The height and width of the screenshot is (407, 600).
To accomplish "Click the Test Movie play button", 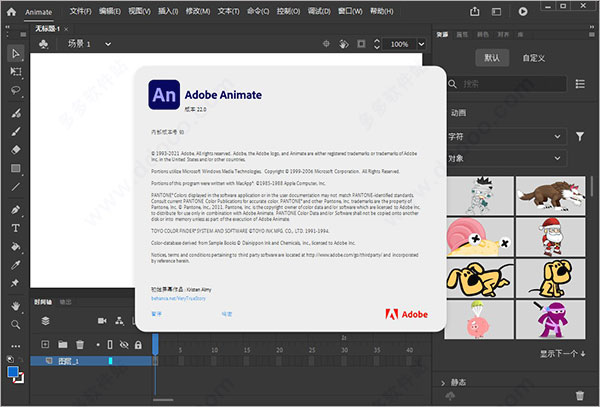I will [x=523, y=11].
